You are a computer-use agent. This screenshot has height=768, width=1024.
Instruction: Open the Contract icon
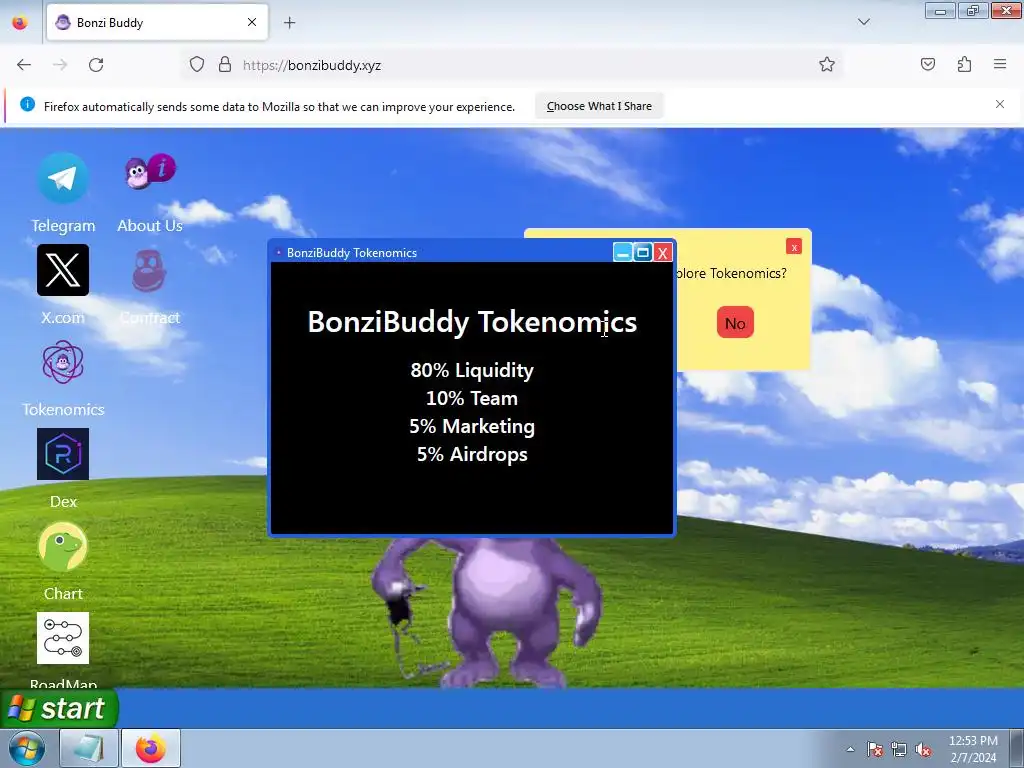[150, 270]
